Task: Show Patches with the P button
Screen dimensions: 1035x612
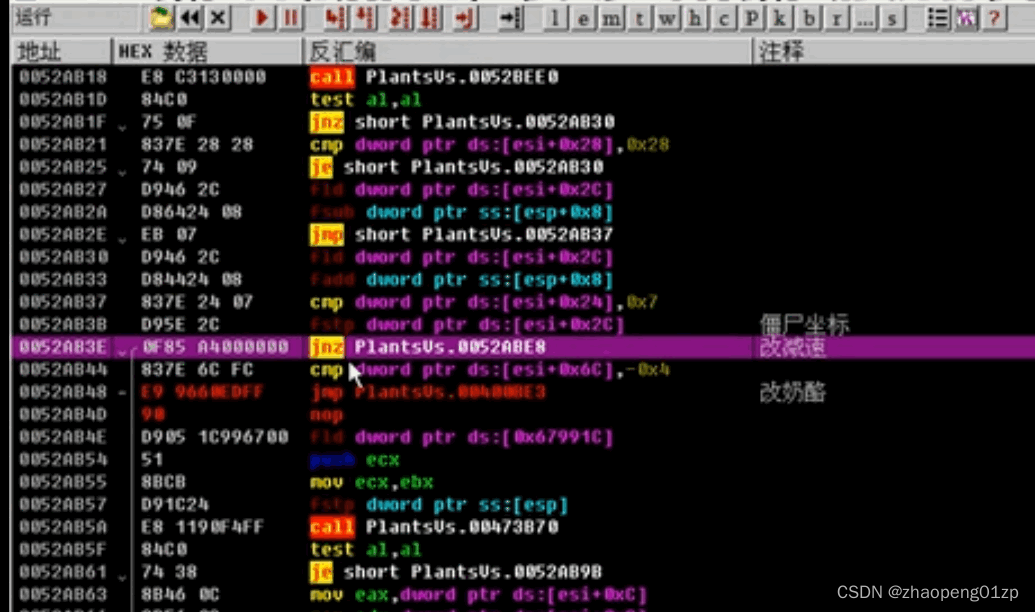Action: pos(751,18)
